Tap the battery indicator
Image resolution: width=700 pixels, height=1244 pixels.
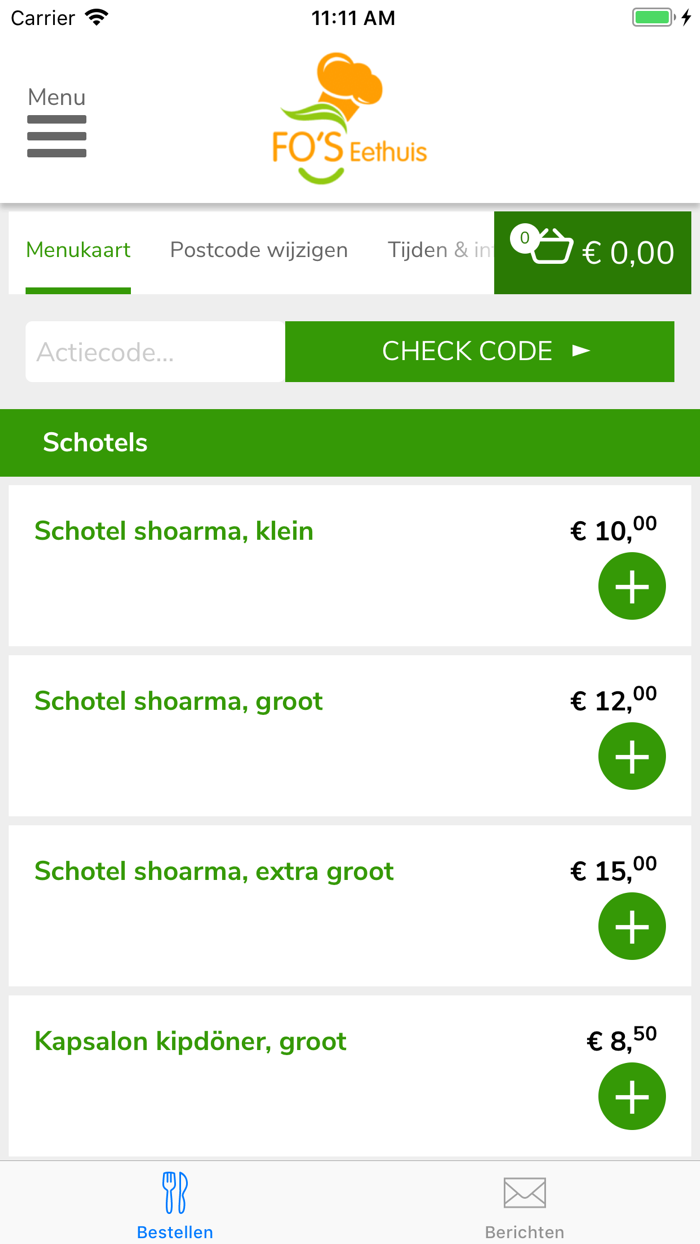click(651, 16)
